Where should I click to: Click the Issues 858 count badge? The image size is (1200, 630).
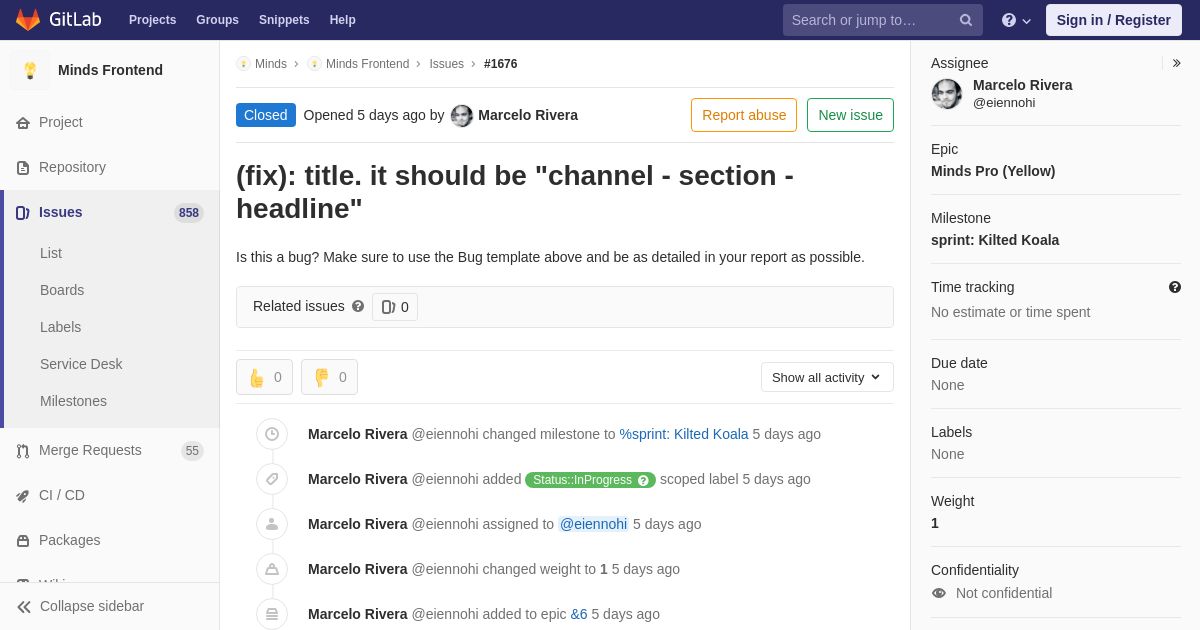tap(189, 213)
